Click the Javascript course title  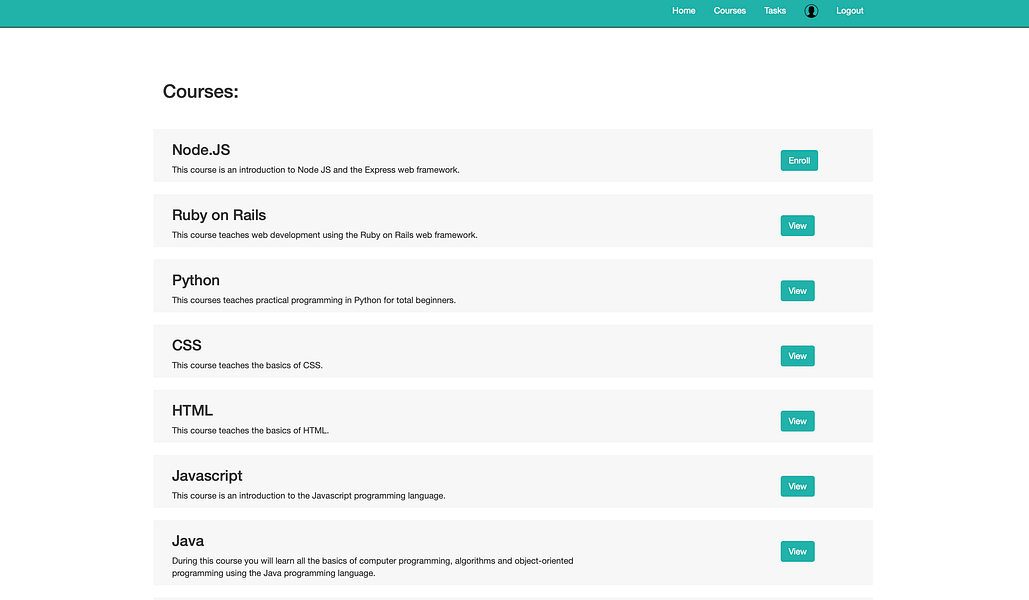(207, 475)
